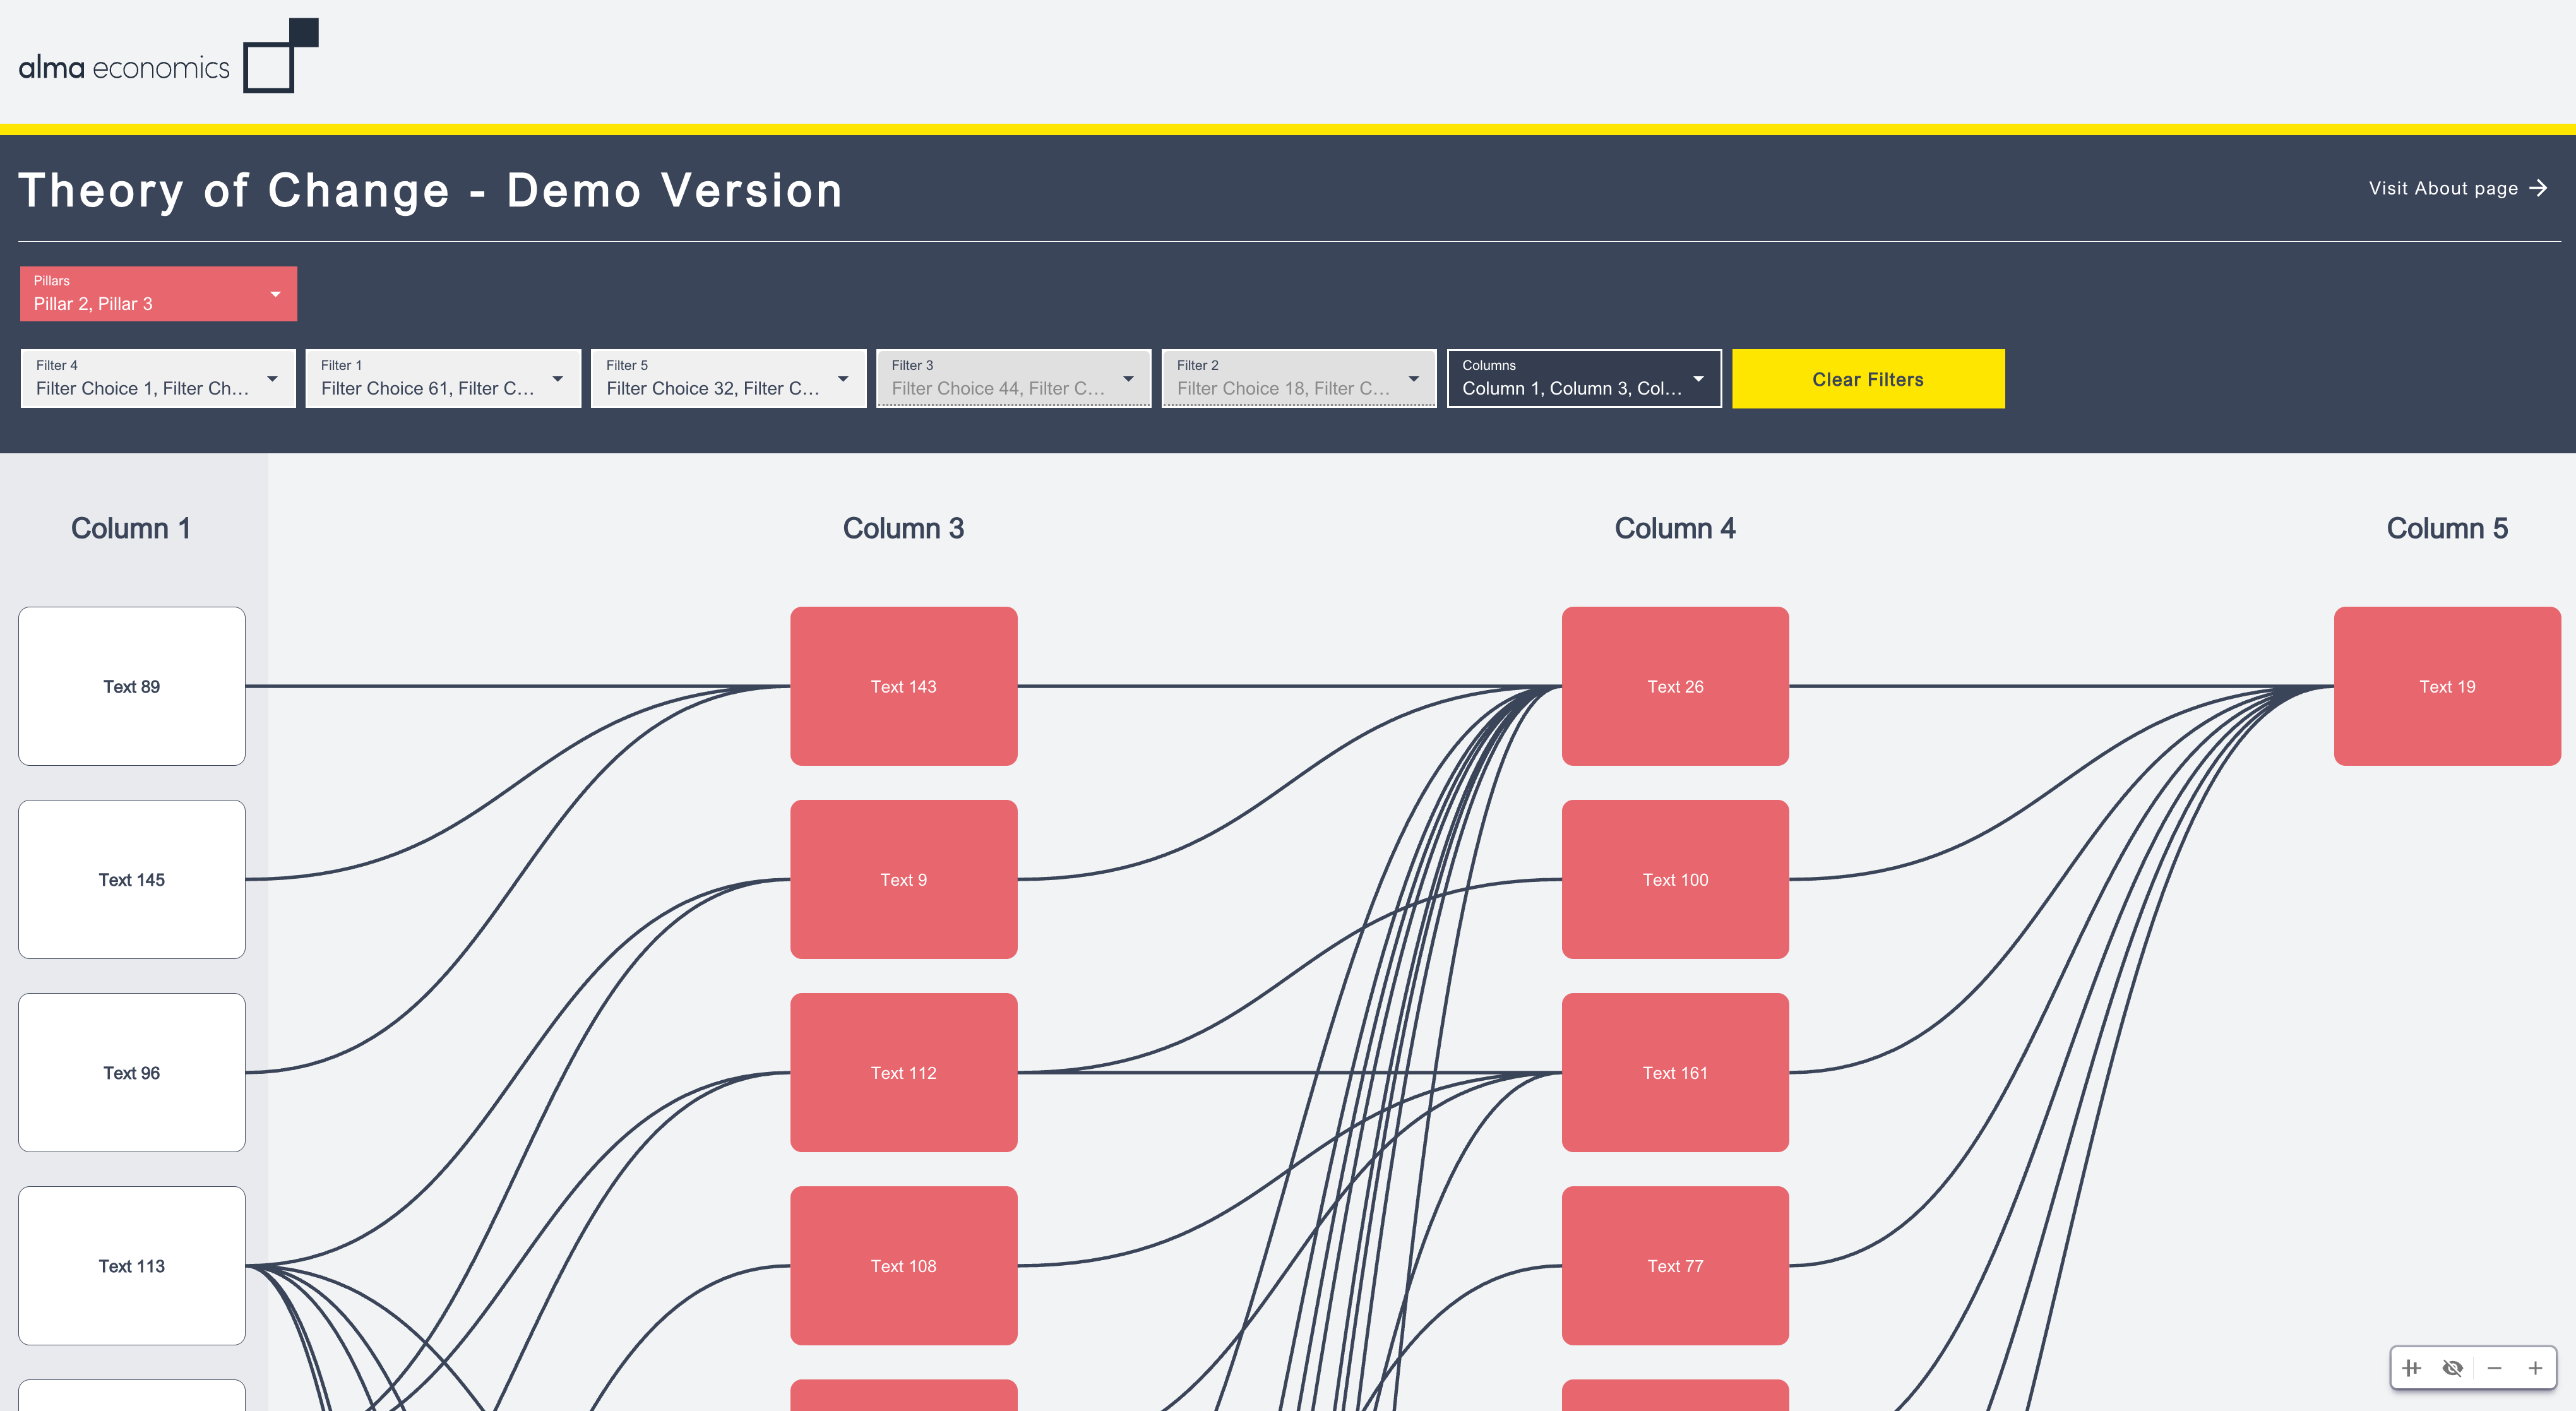Select the Text 143 node
This screenshot has width=2576, height=1411.
[x=903, y=686]
